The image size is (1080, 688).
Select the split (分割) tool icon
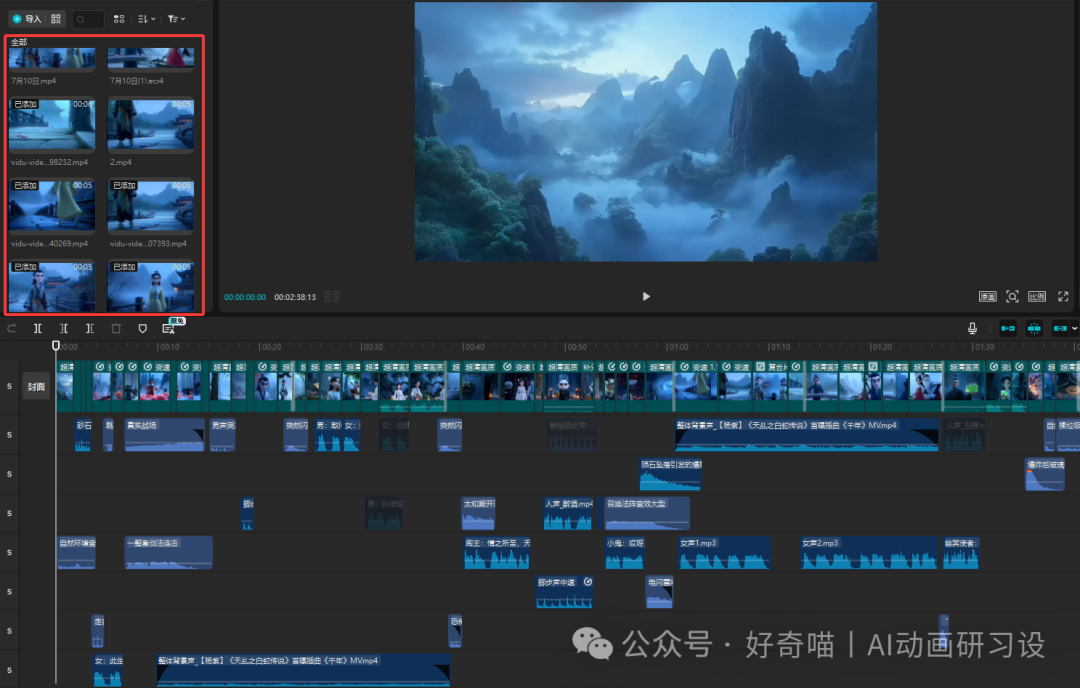tap(38, 328)
